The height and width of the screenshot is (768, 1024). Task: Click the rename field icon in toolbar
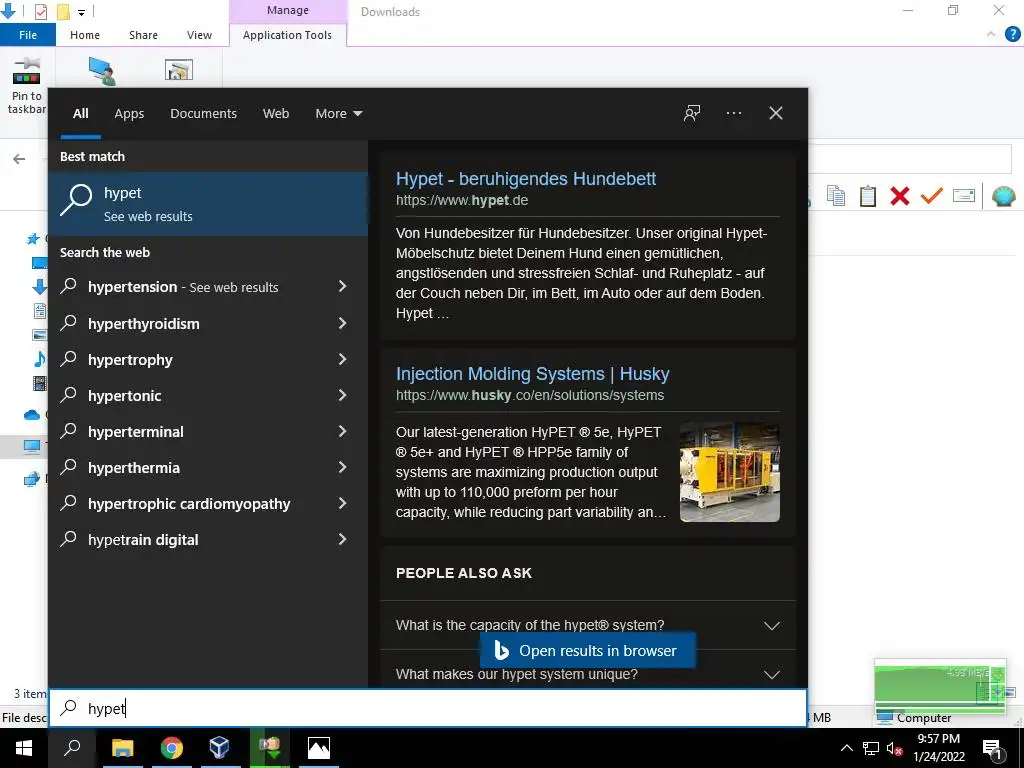pyautogui.click(x=964, y=195)
